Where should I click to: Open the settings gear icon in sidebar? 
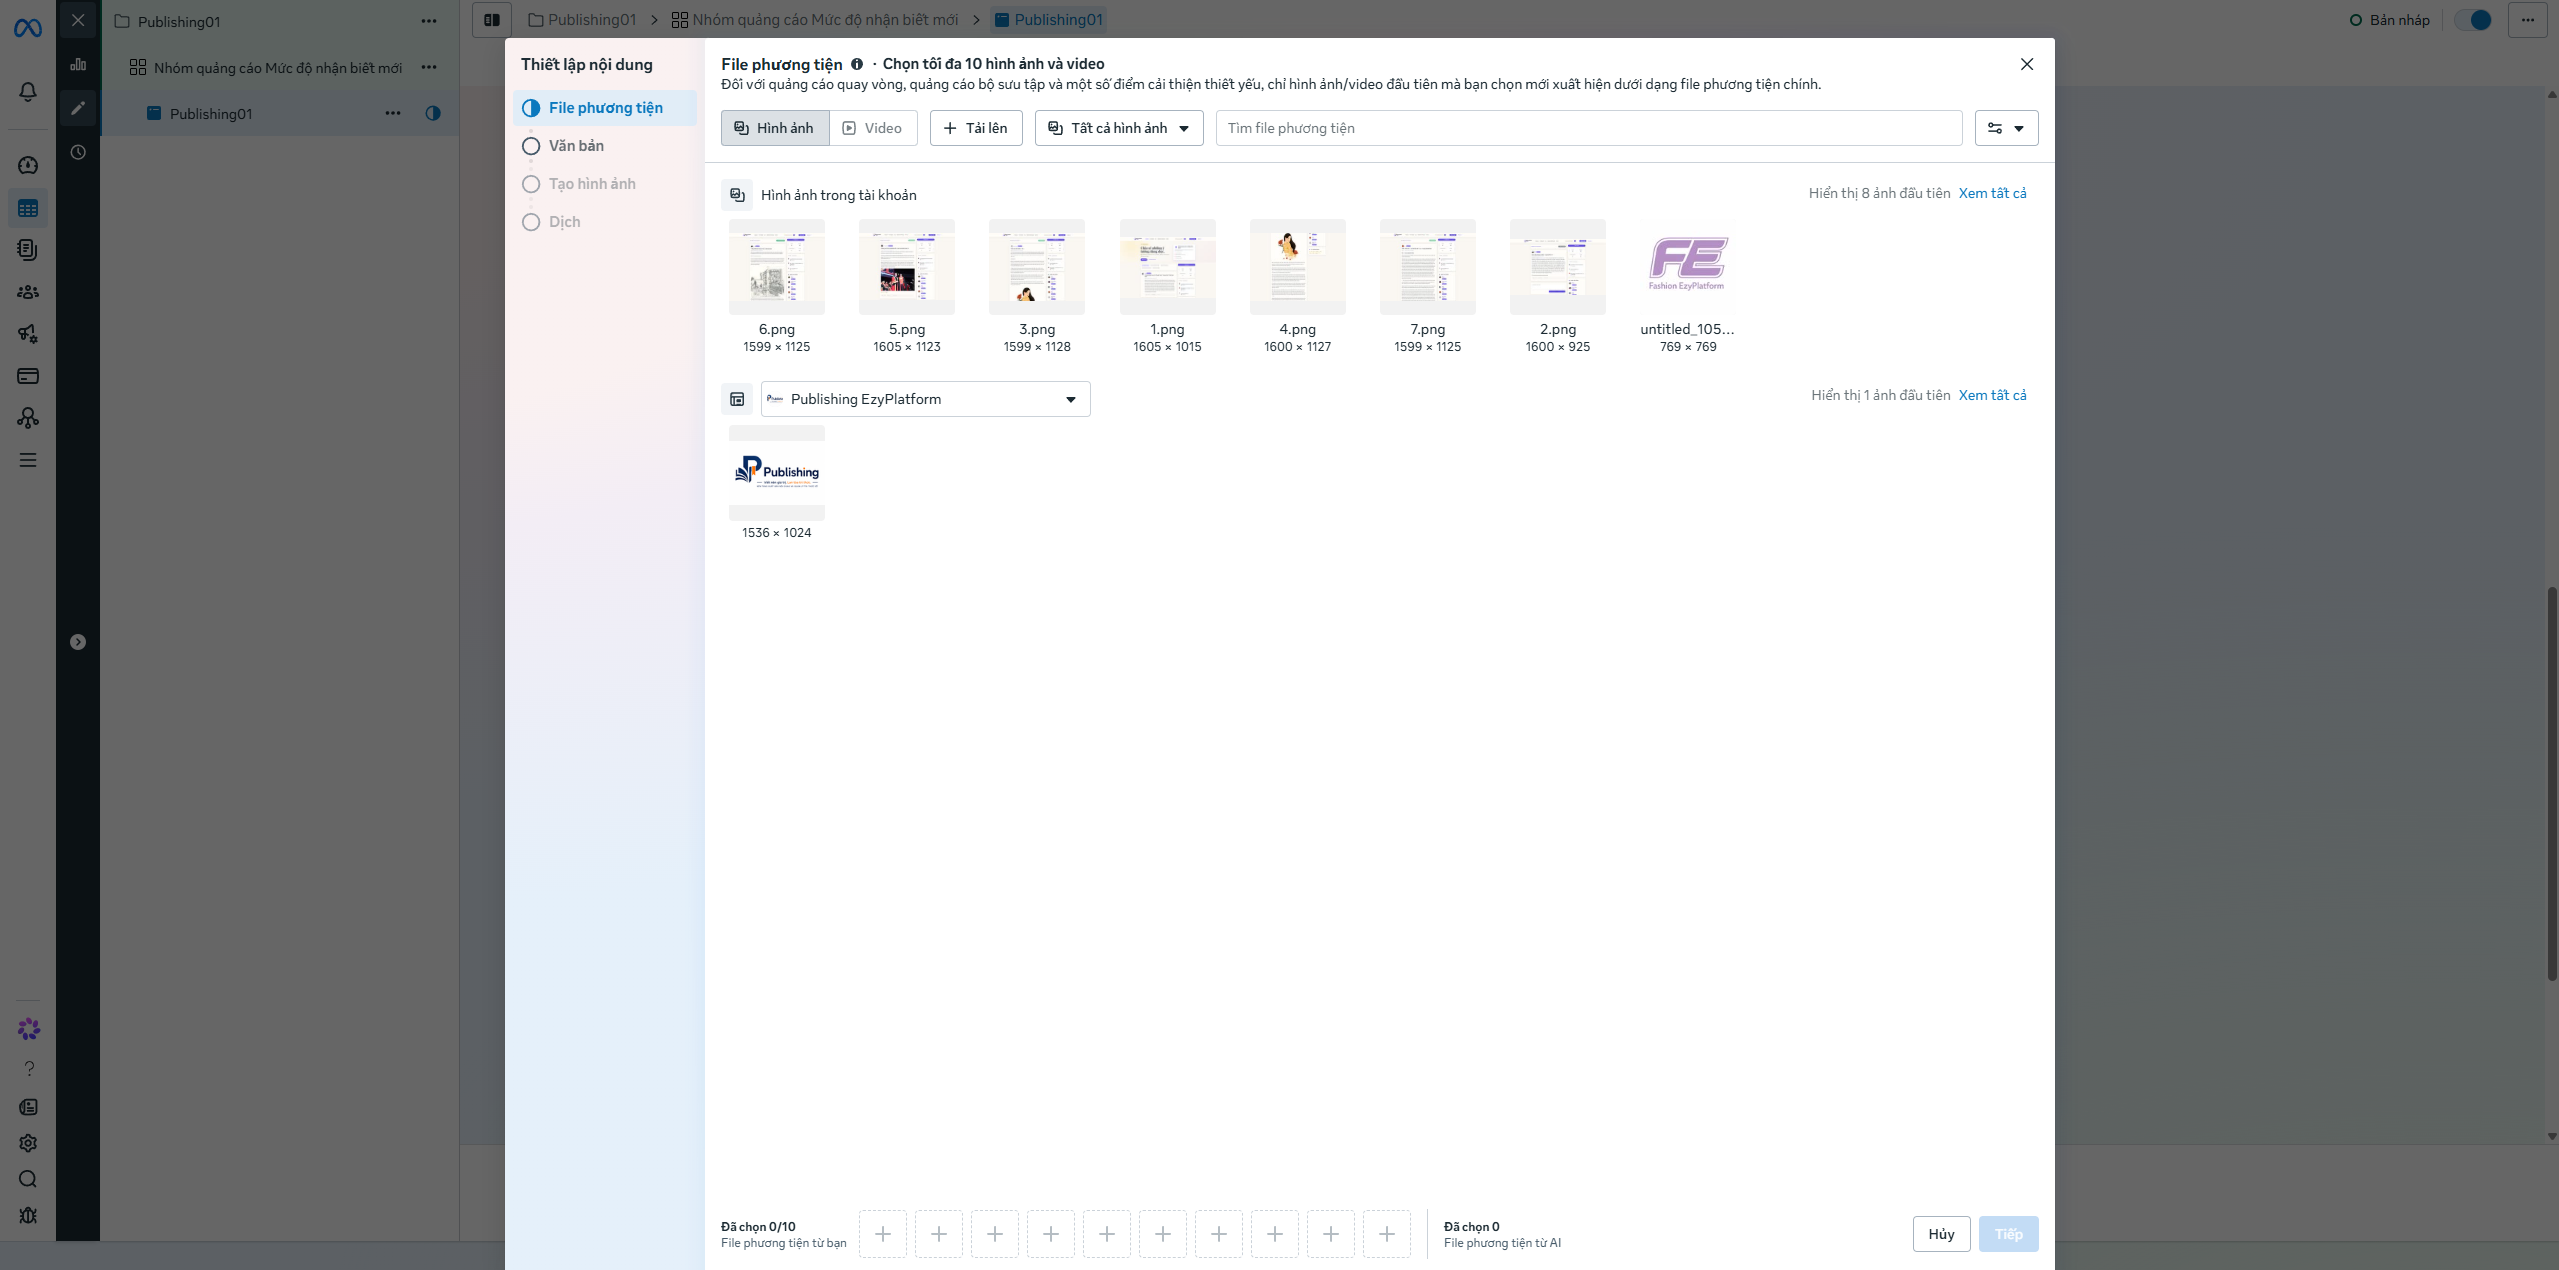28,1143
